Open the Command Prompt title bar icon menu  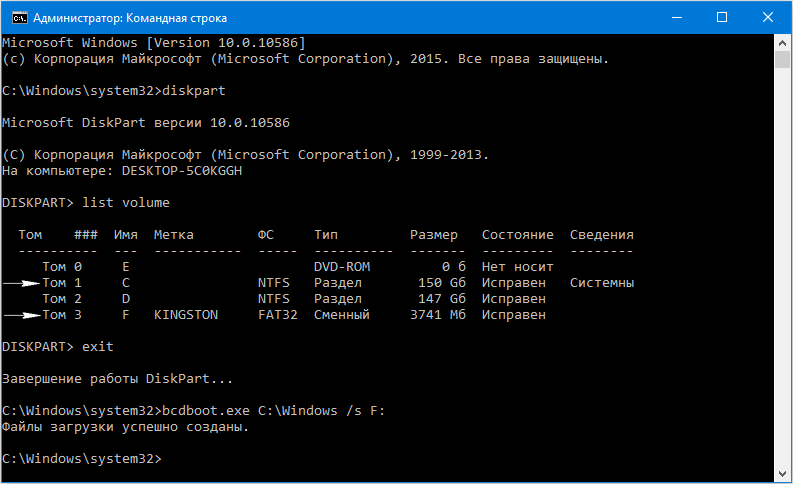click(x=15, y=17)
